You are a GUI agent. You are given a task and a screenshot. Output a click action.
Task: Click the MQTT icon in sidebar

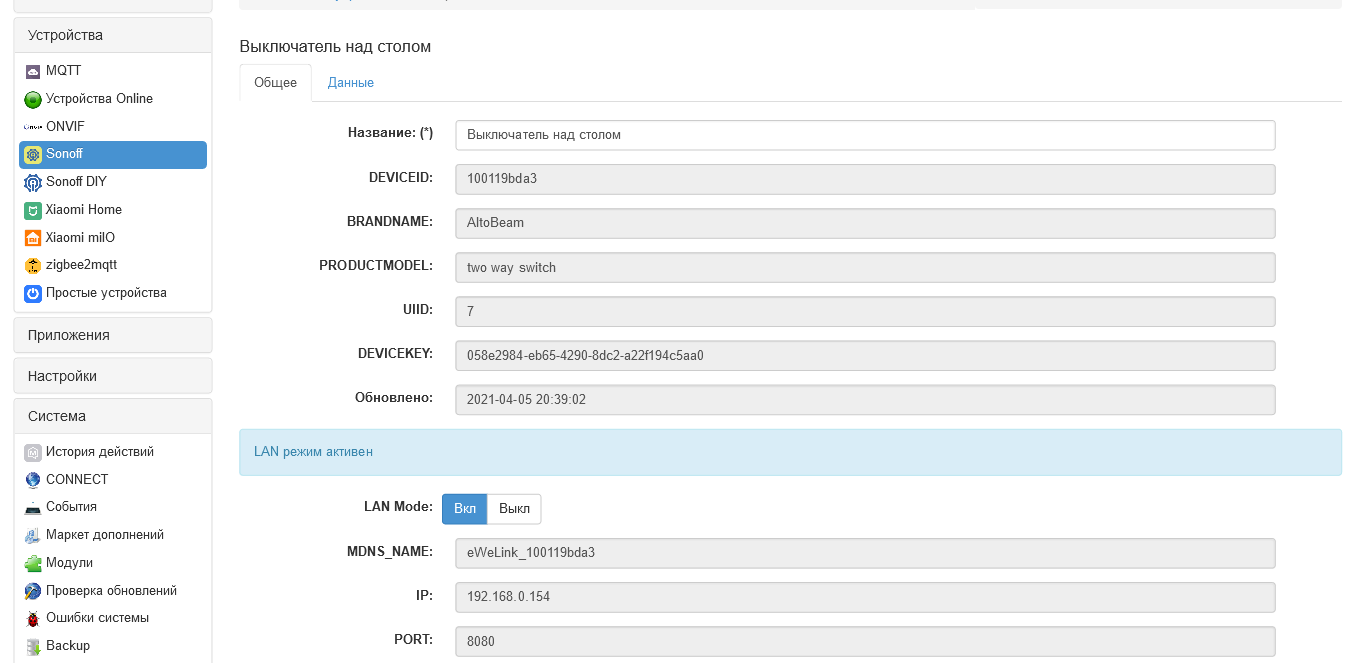tap(33, 71)
